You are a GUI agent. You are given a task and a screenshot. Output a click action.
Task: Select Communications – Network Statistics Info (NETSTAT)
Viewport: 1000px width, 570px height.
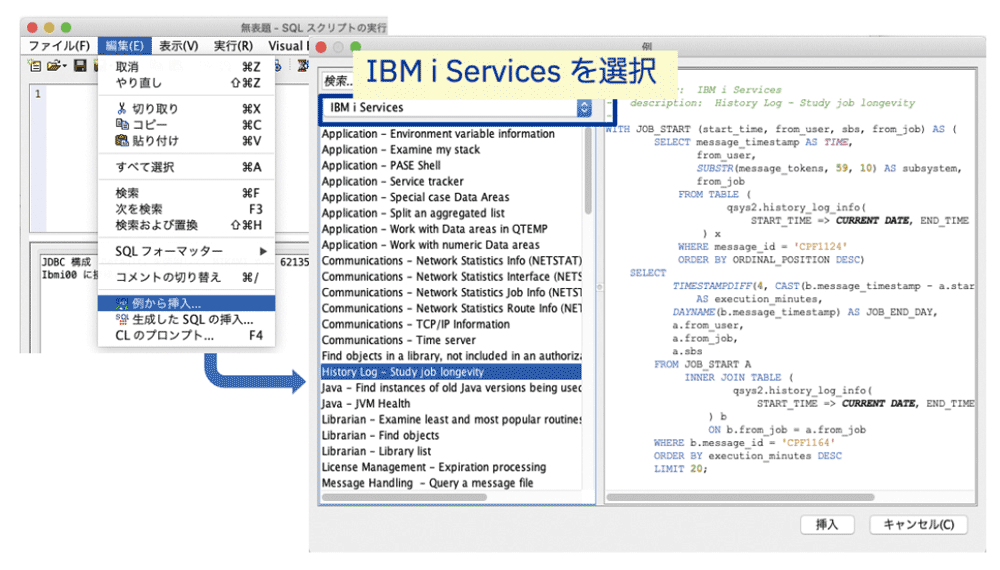(451, 261)
